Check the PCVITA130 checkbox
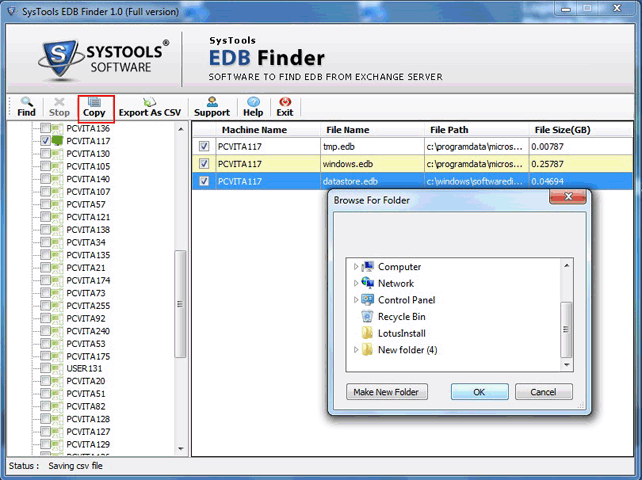Viewport: 642px width, 480px height. click(x=45, y=154)
